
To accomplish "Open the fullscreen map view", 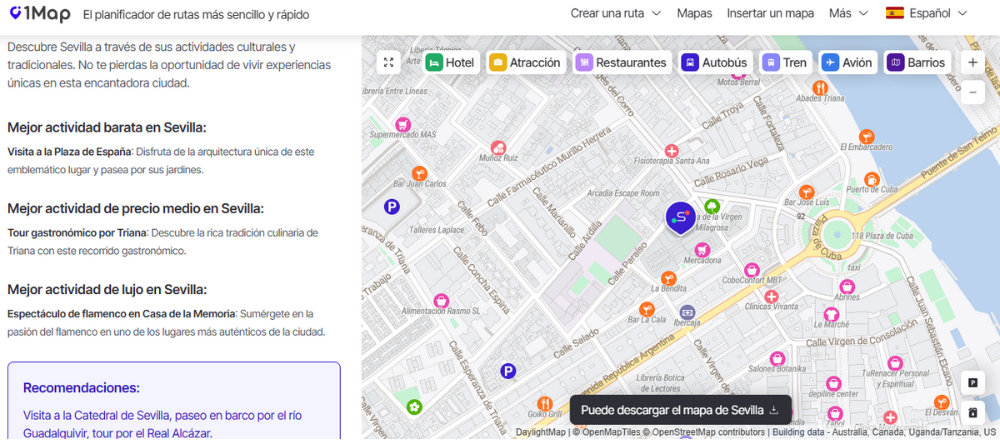I will (x=388, y=63).
